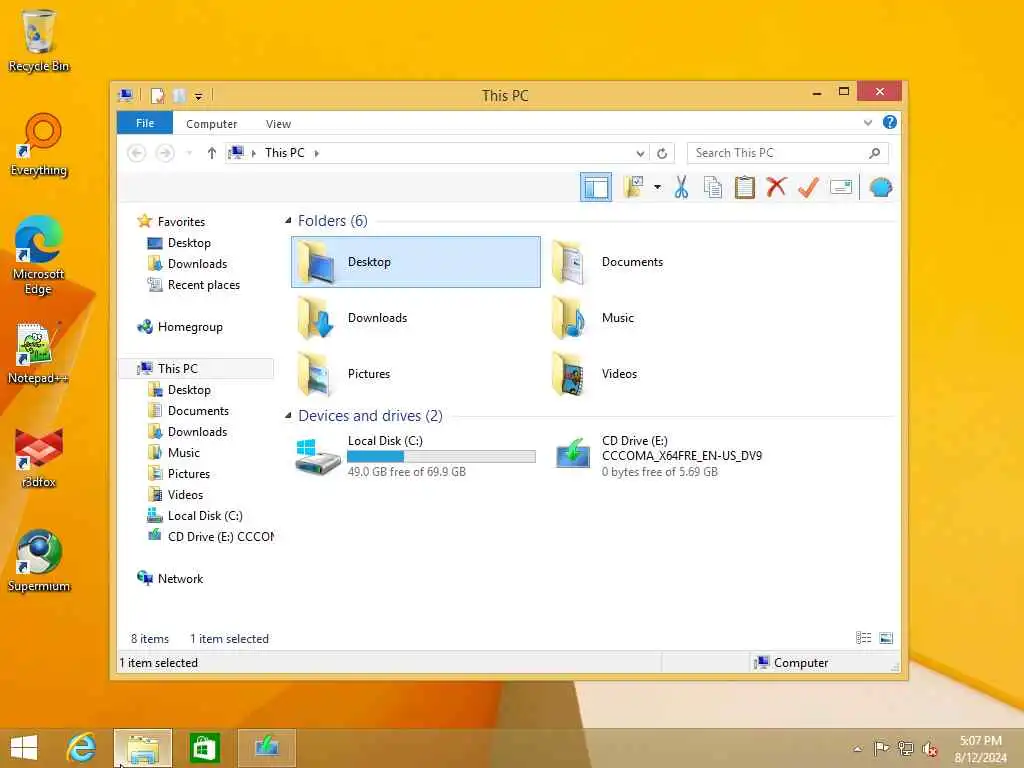Click the red X Delete icon

[776, 187]
